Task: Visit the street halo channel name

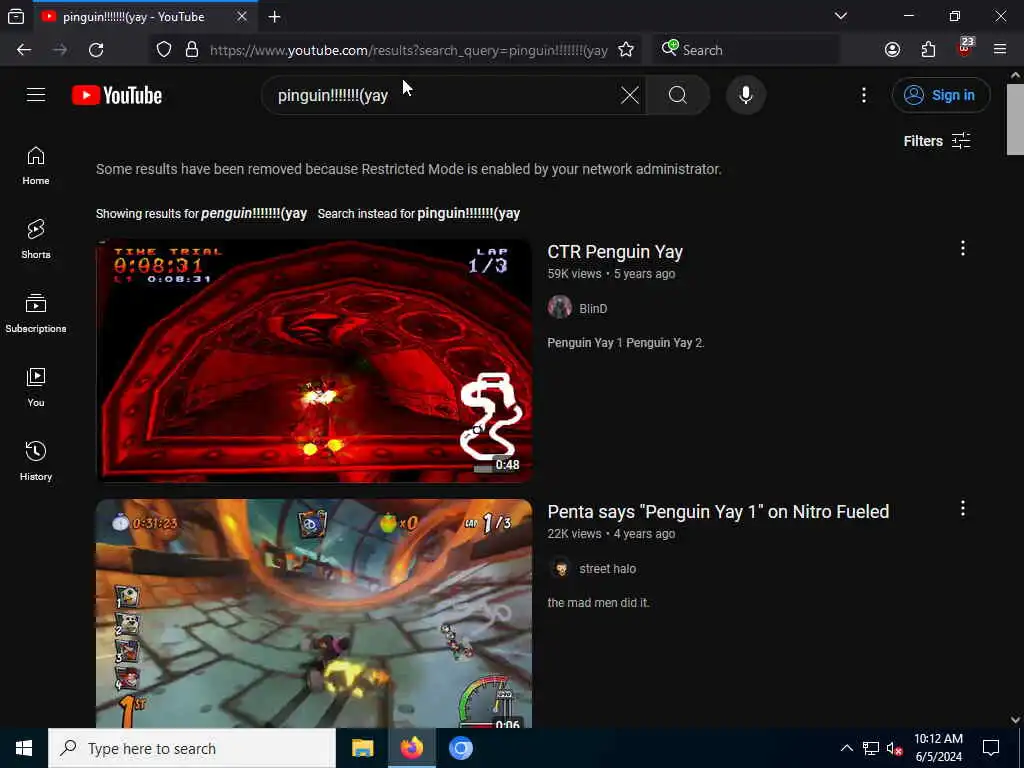Action: [x=607, y=569]
